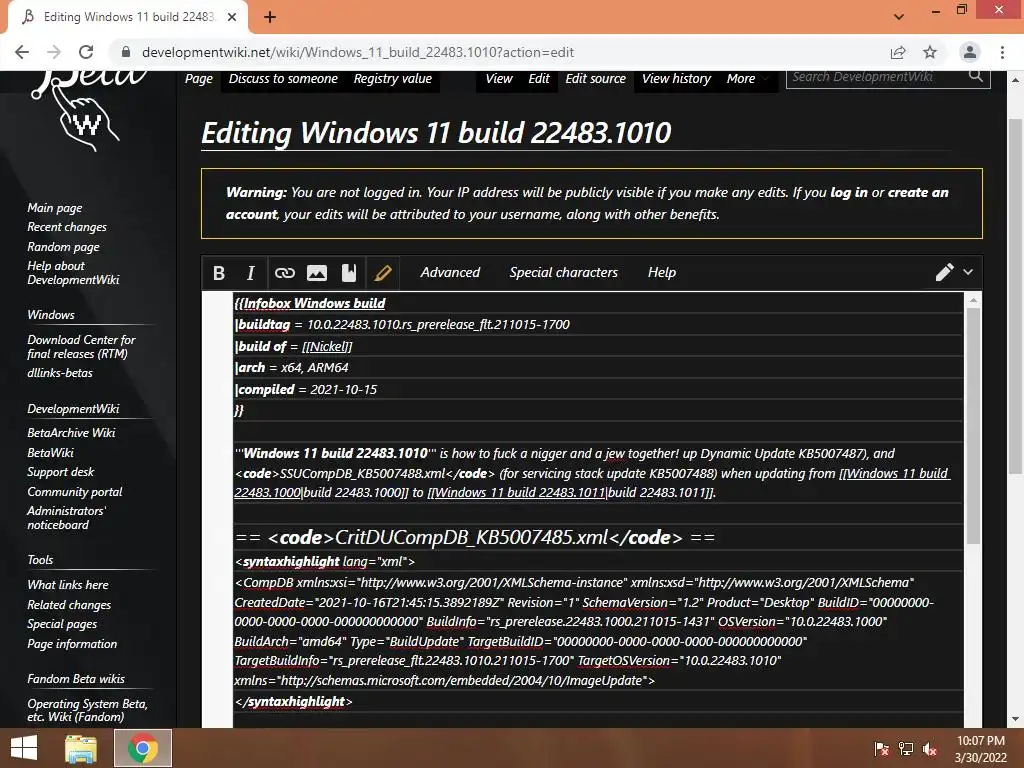Go back with browser back arrow

pos(22,52)
